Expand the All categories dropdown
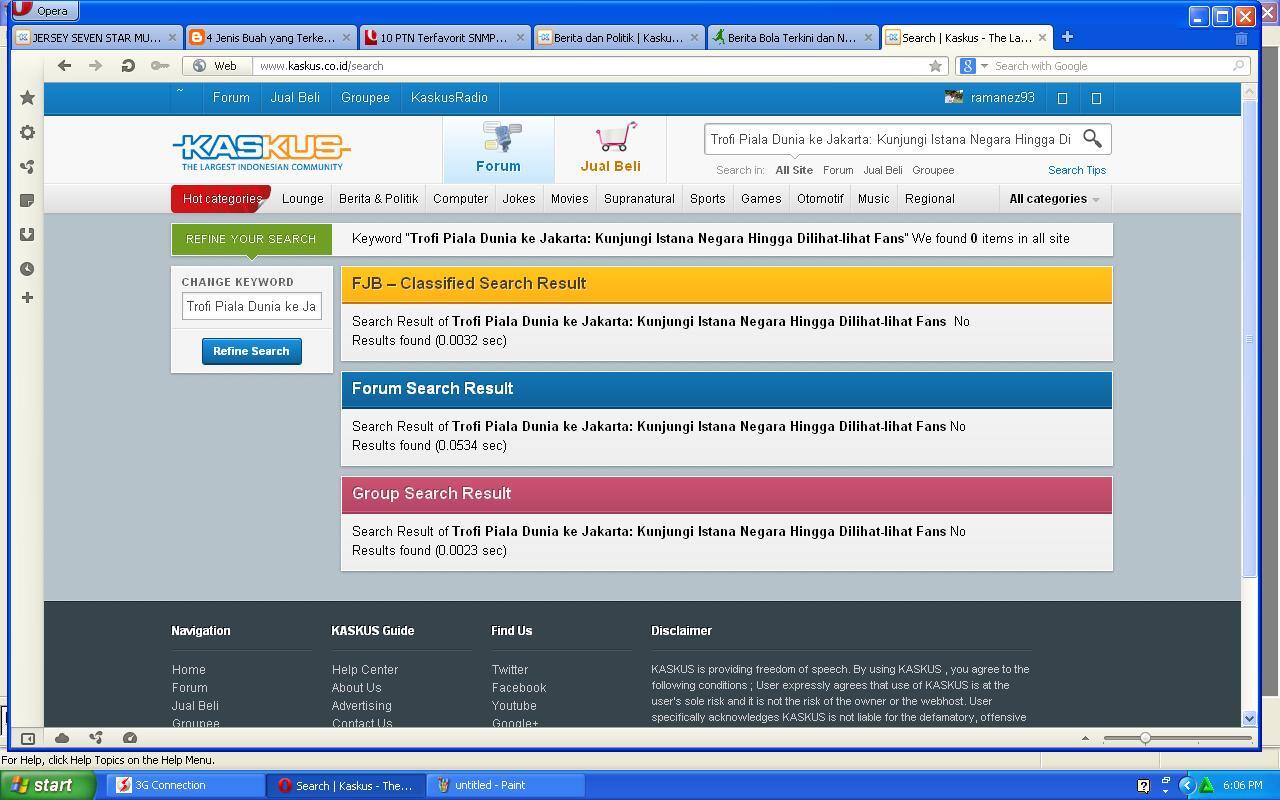This screenshot has height=800, width=1280. [x=1054, y=199]
